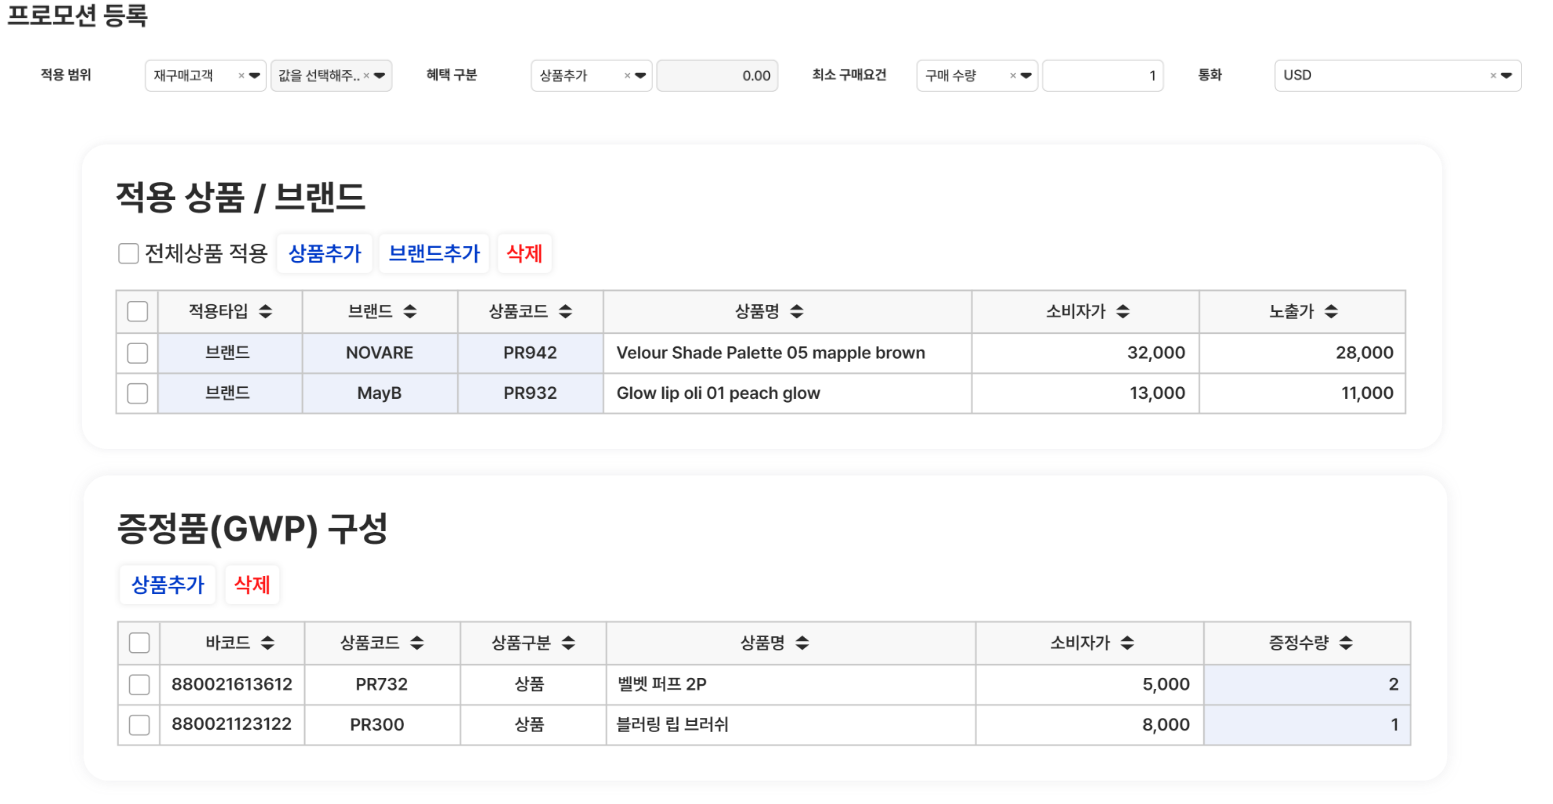Screen dimensions: 1553x804
Task: Sort table by 적용타입 column arrows
Action: tap(265, 312)
